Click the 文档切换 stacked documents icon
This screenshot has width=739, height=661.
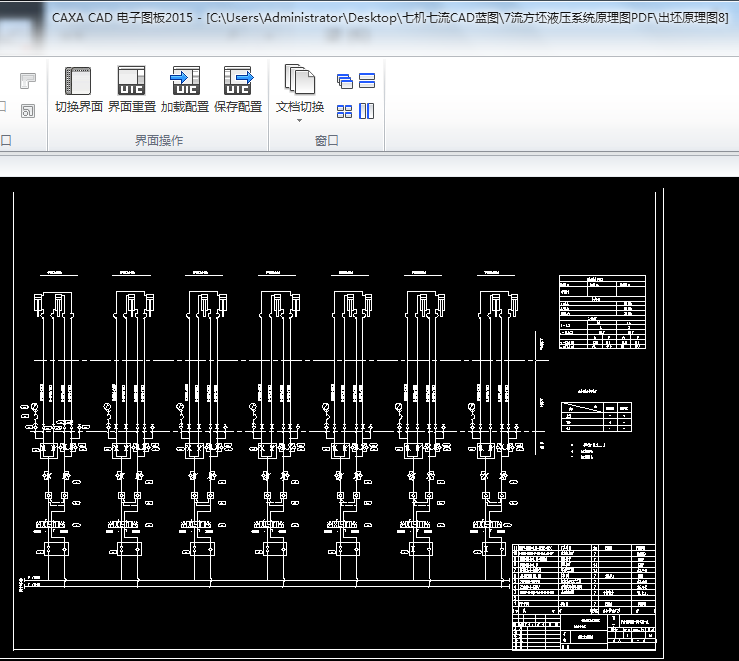300,80
